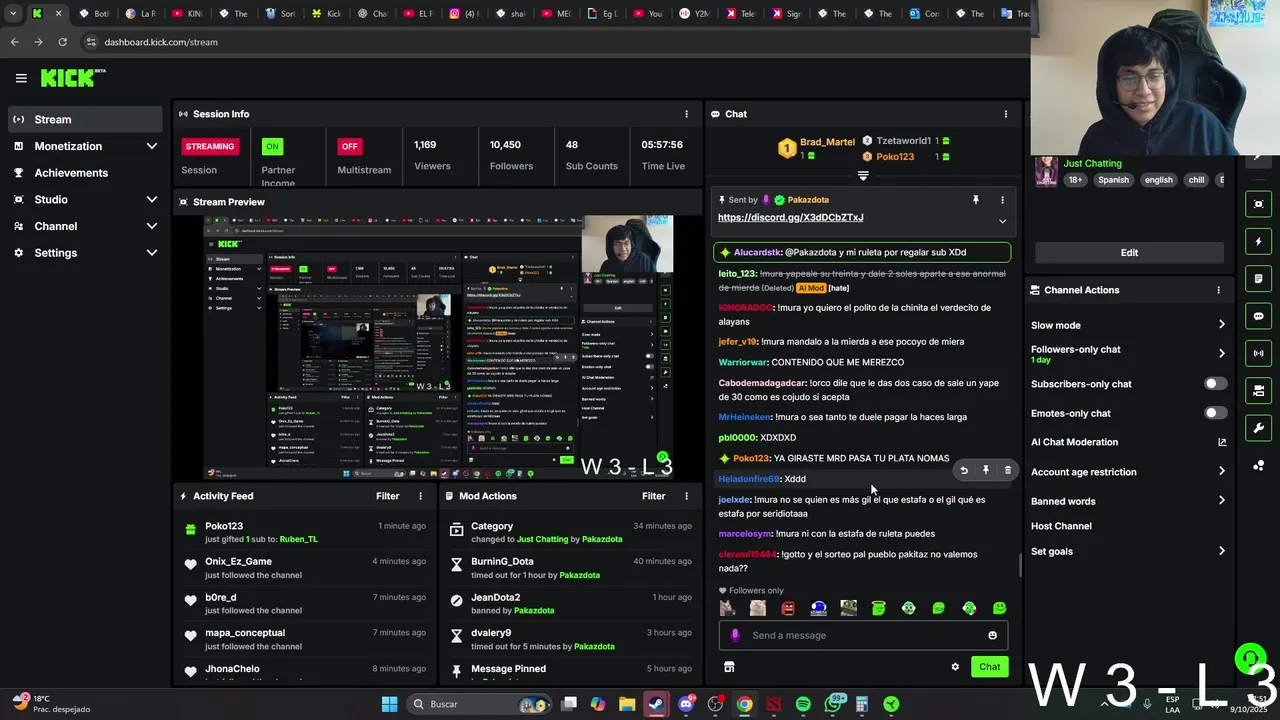This screenshot has height=720, width=1280.
Task: Open Host Channel action
Action: (x=1061, y=526)
